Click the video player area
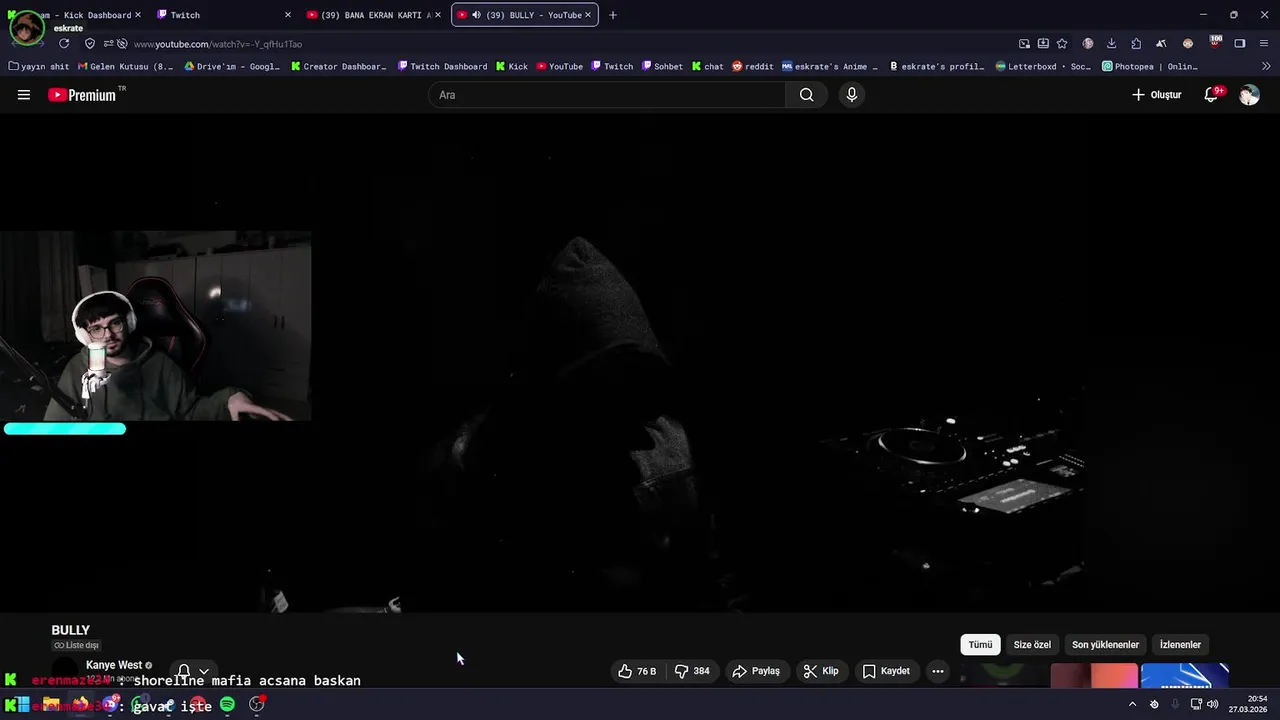 [640, 362]
